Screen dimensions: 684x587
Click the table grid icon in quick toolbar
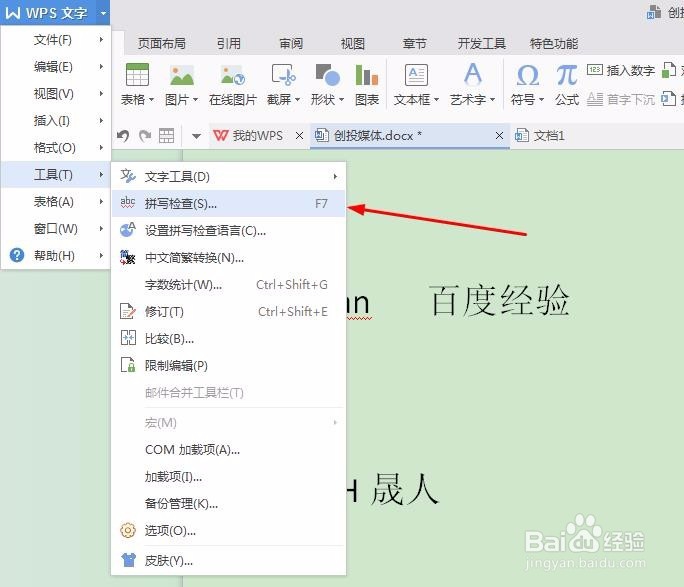coord(166,136)
